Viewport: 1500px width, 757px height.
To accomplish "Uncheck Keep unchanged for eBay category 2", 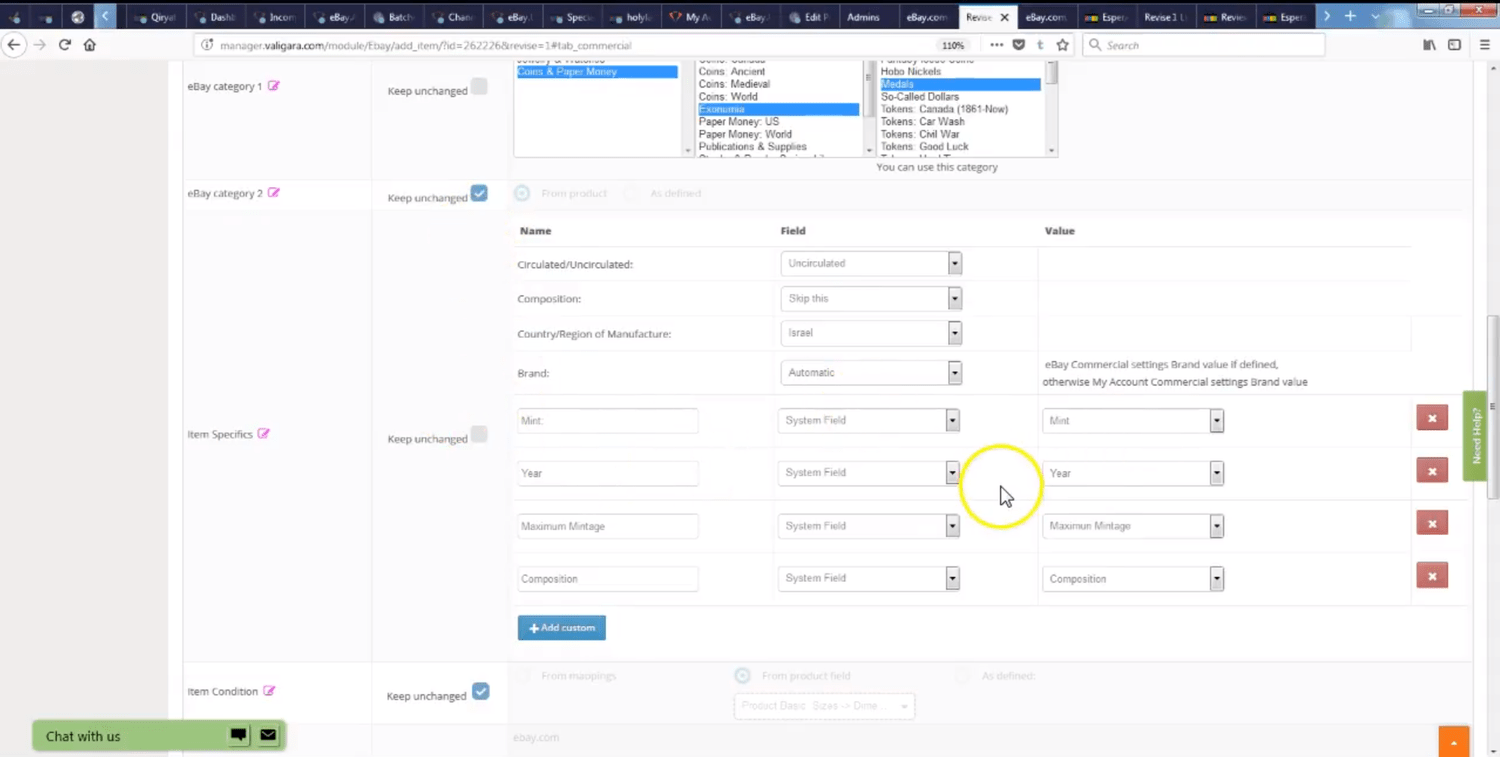I will (x=479, y=193).
